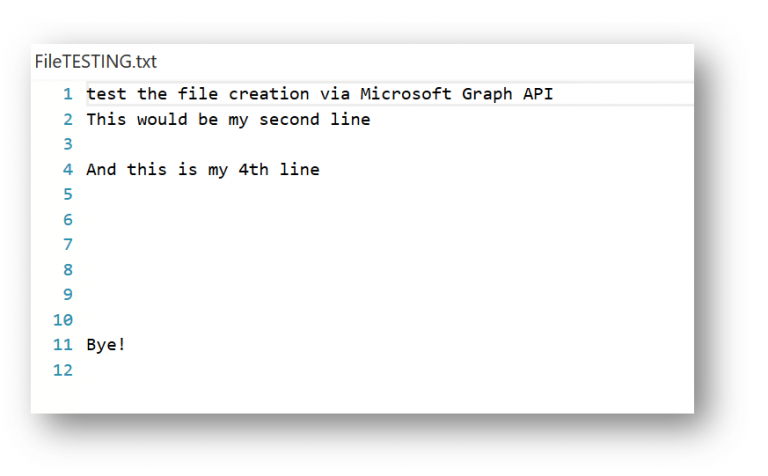Click line number 1 in the gutter

pyautogui.click(x=68, y=94)
